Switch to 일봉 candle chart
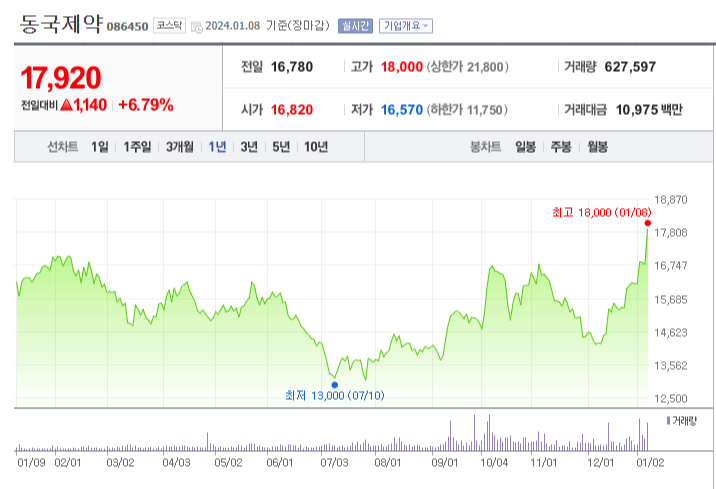The image size is (716, 489). [525, 147]
